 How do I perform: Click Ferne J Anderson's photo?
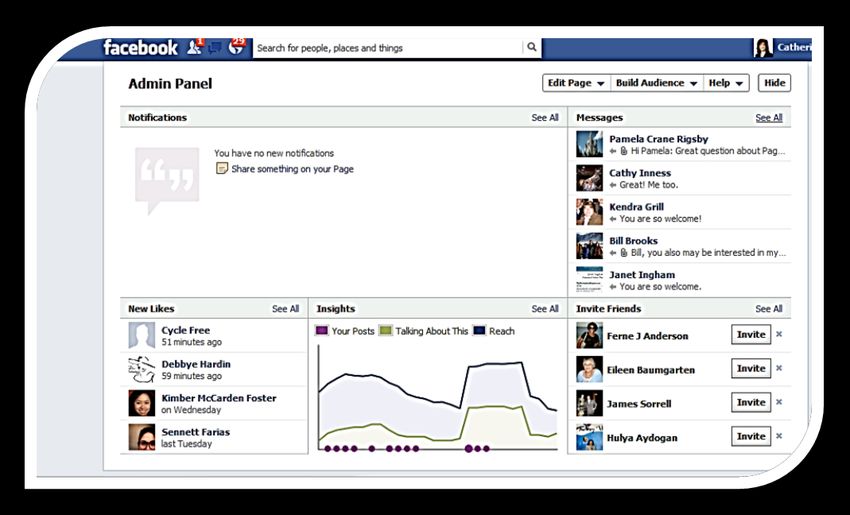pos(589,336)
